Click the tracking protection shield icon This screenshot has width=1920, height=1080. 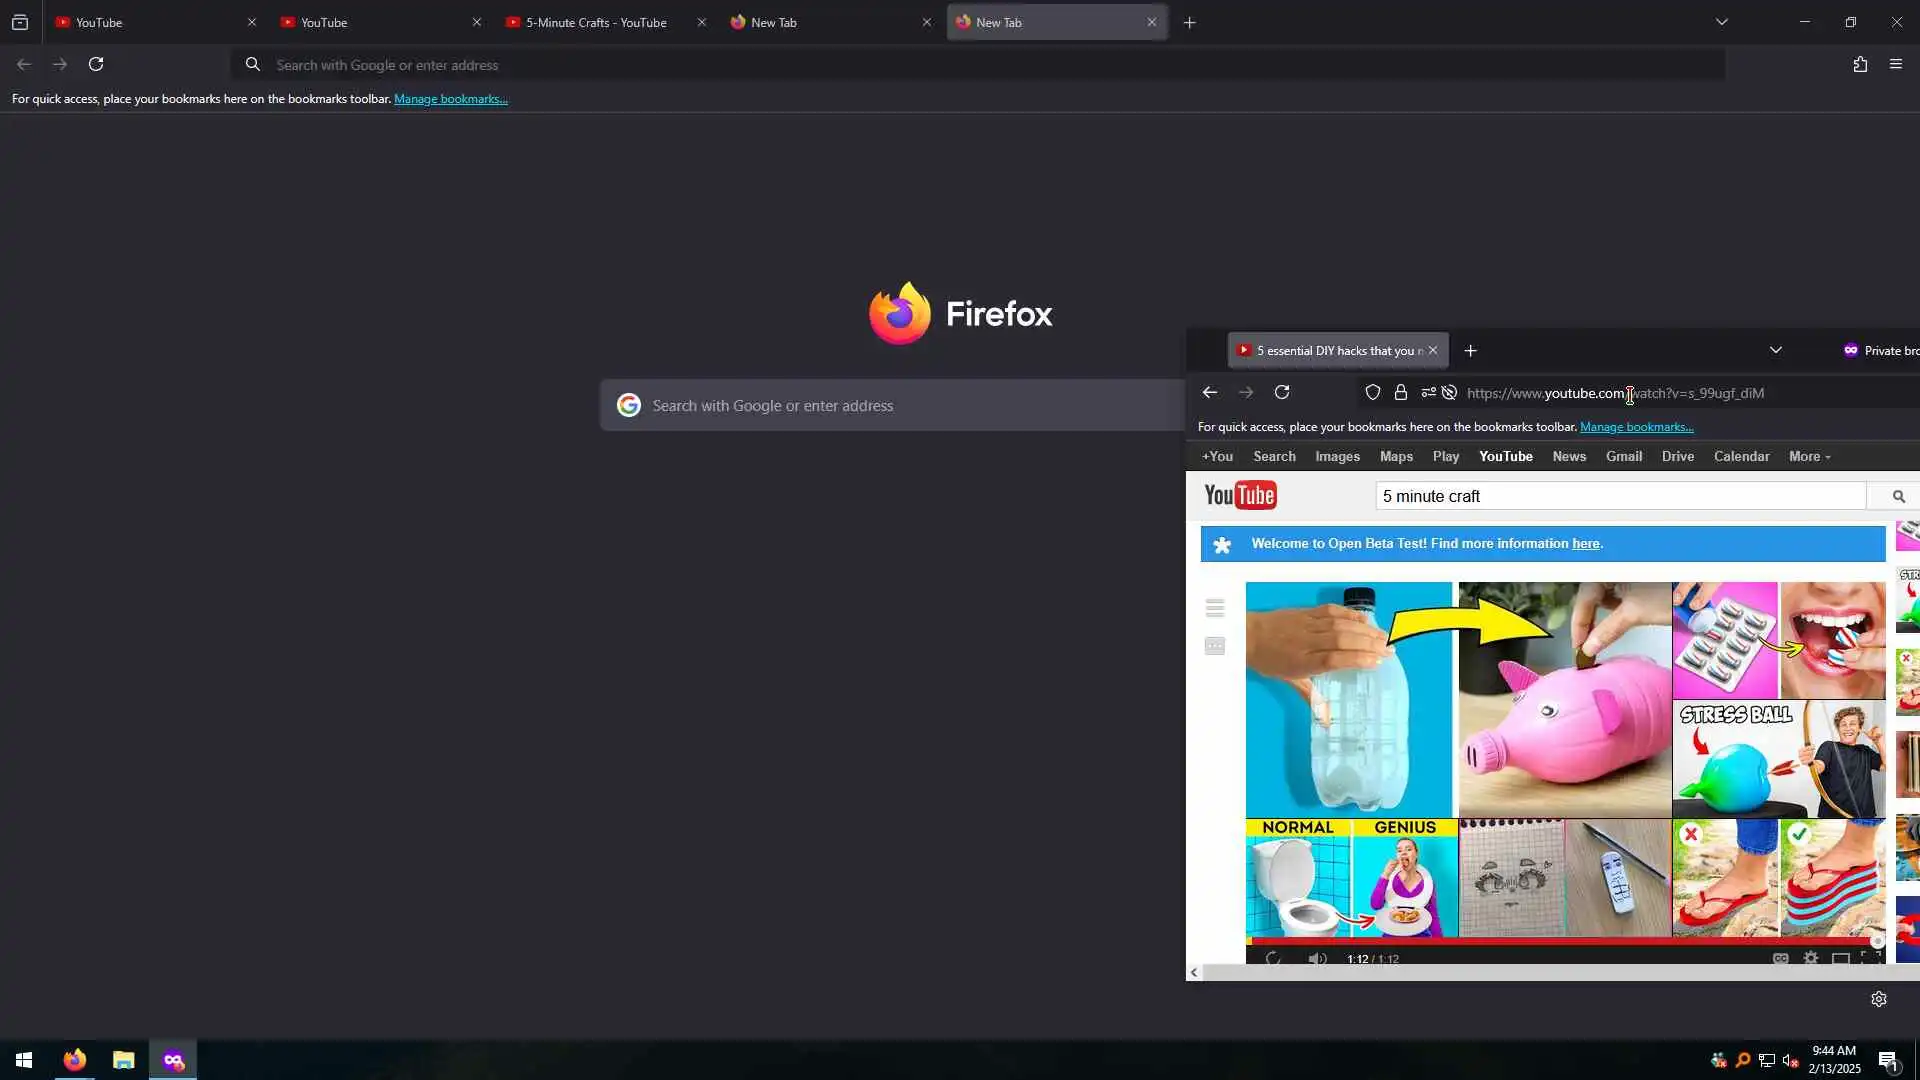pos(1373,393)
